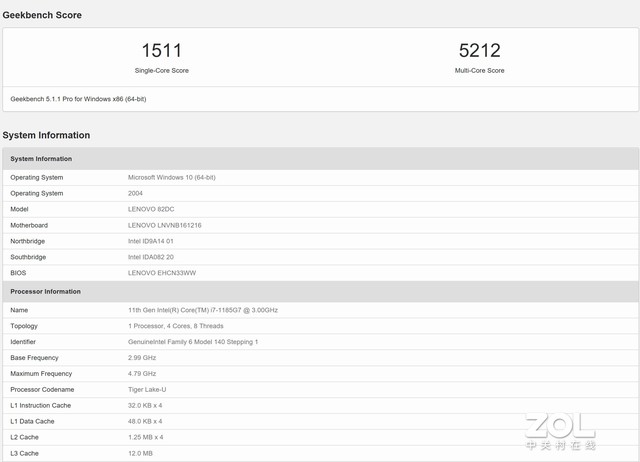
Task: Click the 'Topology' row label
Action: pos(24,326)
